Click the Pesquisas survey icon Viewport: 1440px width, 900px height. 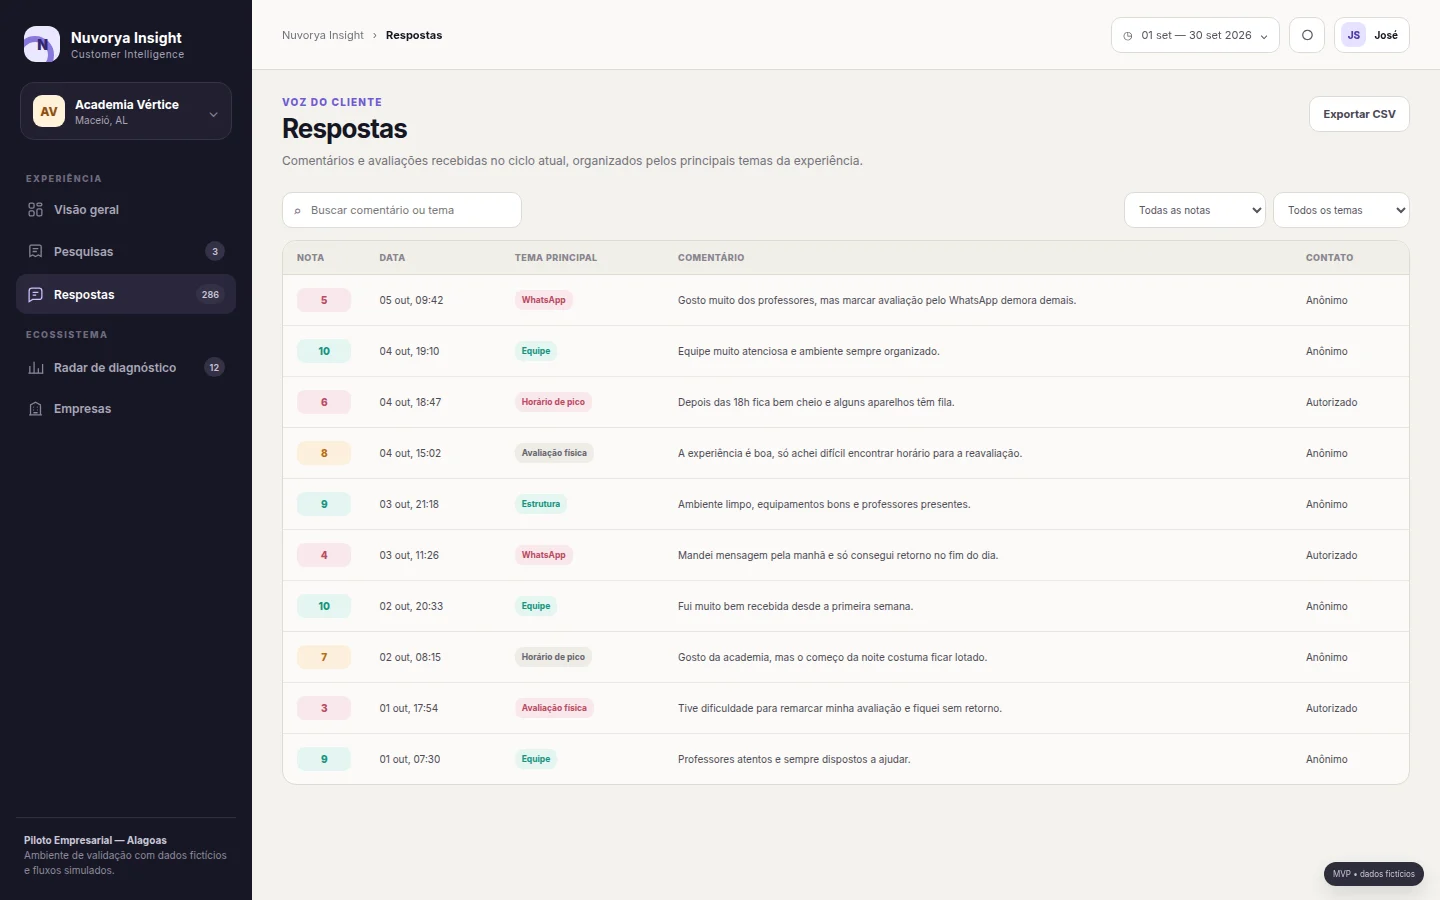click(x=36, y=251)
